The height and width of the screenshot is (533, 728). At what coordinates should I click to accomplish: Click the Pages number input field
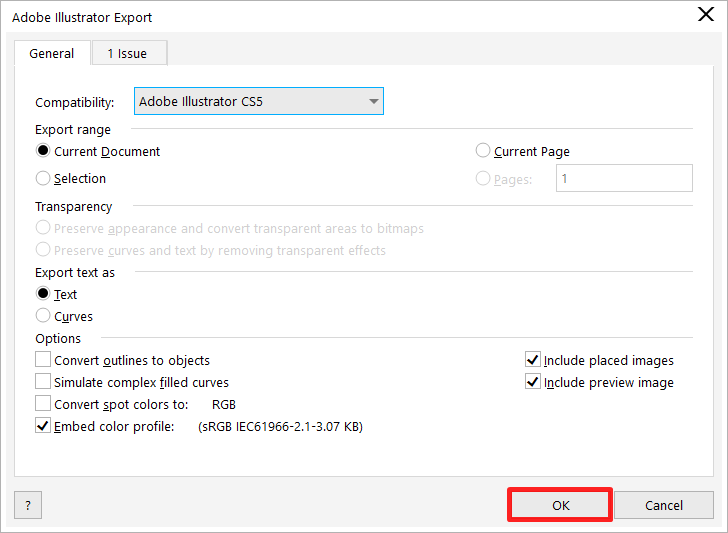pyautogui.click(x=624, y=178)
